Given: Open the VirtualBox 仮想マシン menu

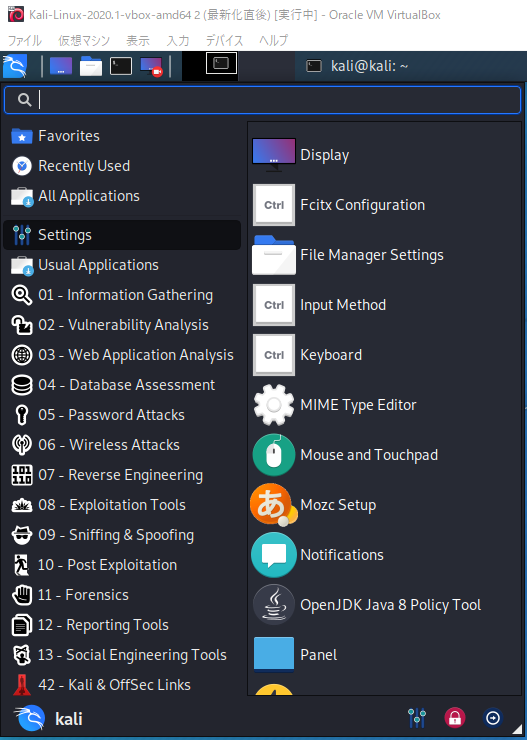Looking at the screenshot, I should [x=84, y=41].
